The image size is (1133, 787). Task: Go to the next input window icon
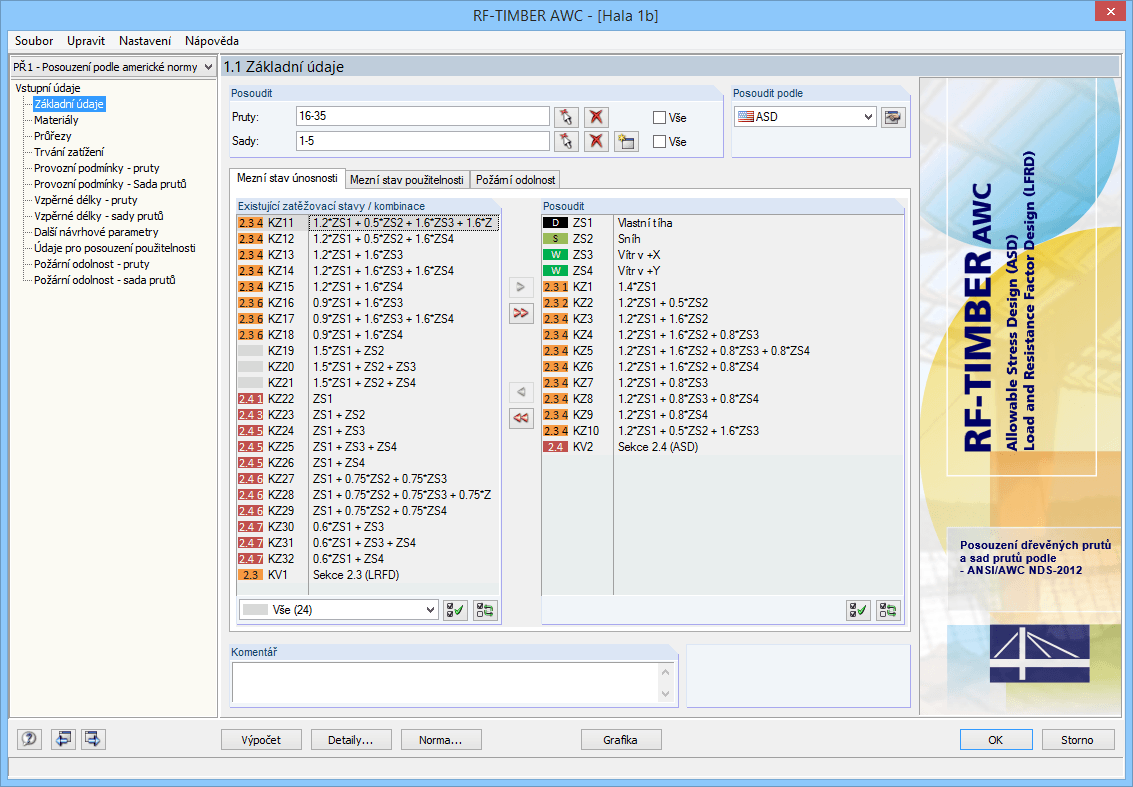click(x=92, y=739)
